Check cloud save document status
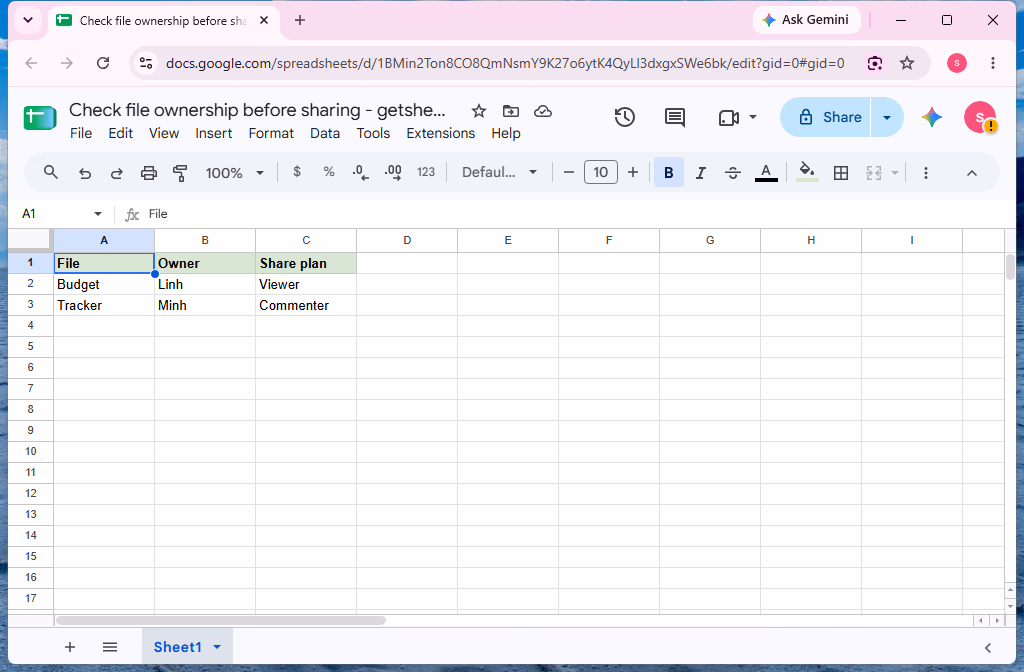 click(543, 111)
